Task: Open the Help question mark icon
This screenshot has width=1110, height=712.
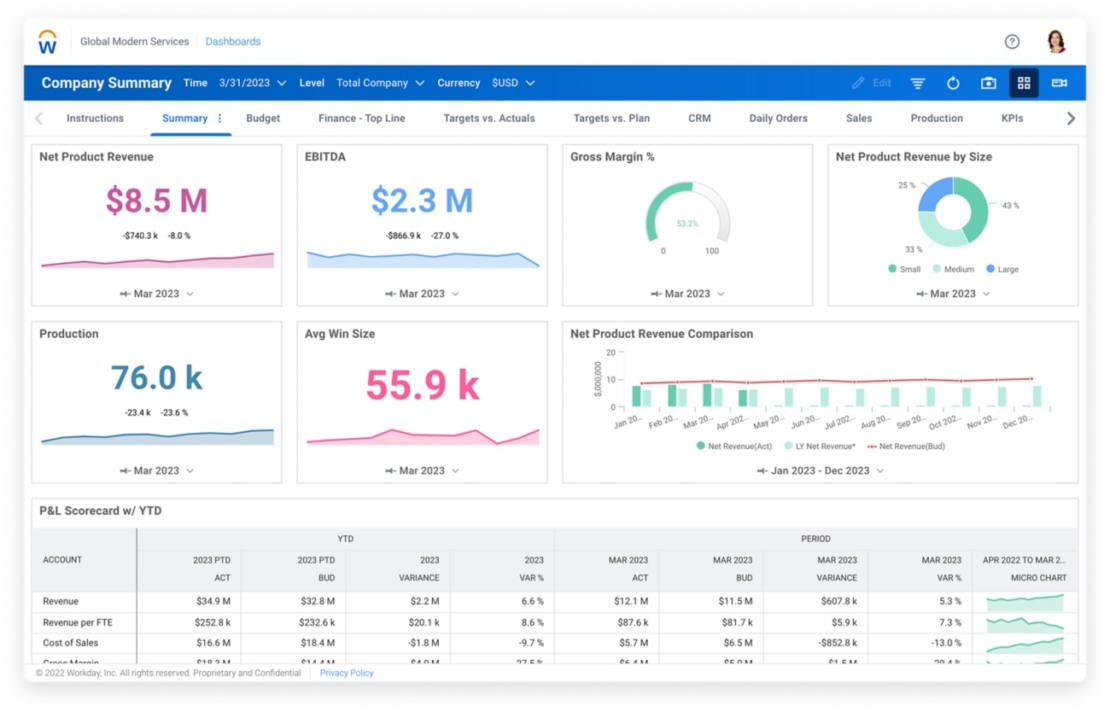Action: pos(1012,41)
